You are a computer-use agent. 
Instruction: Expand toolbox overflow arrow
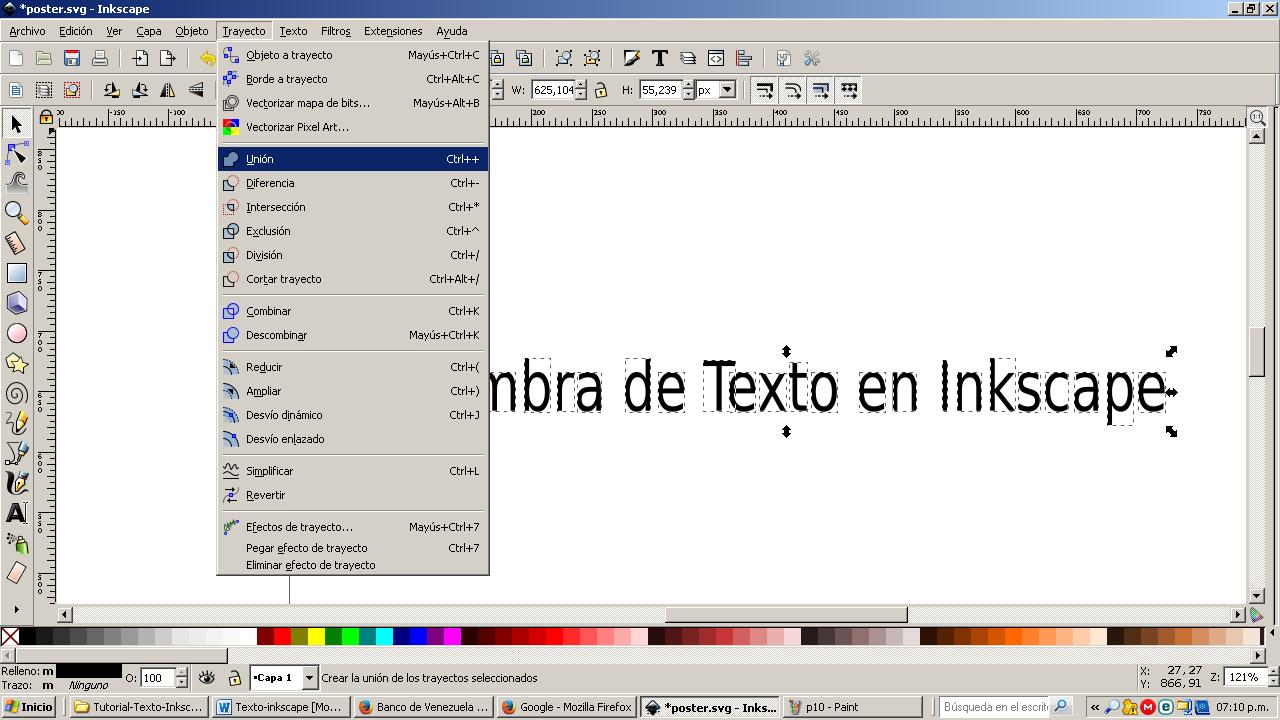click(x=16, y=609)
